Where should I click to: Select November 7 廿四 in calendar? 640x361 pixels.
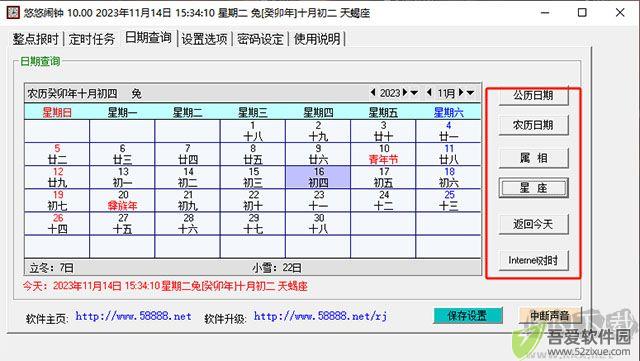tap(187, 154)
